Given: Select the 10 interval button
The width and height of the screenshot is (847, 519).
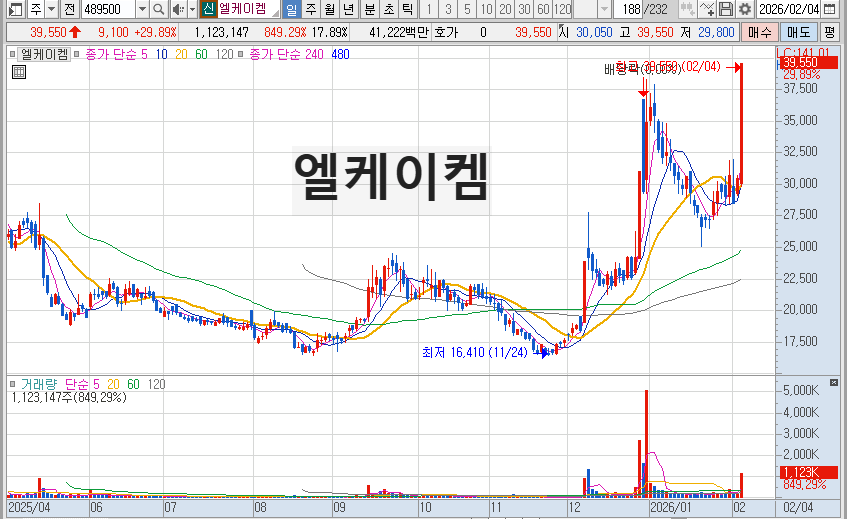Looking at the screenshot, I should coord(486,9).
